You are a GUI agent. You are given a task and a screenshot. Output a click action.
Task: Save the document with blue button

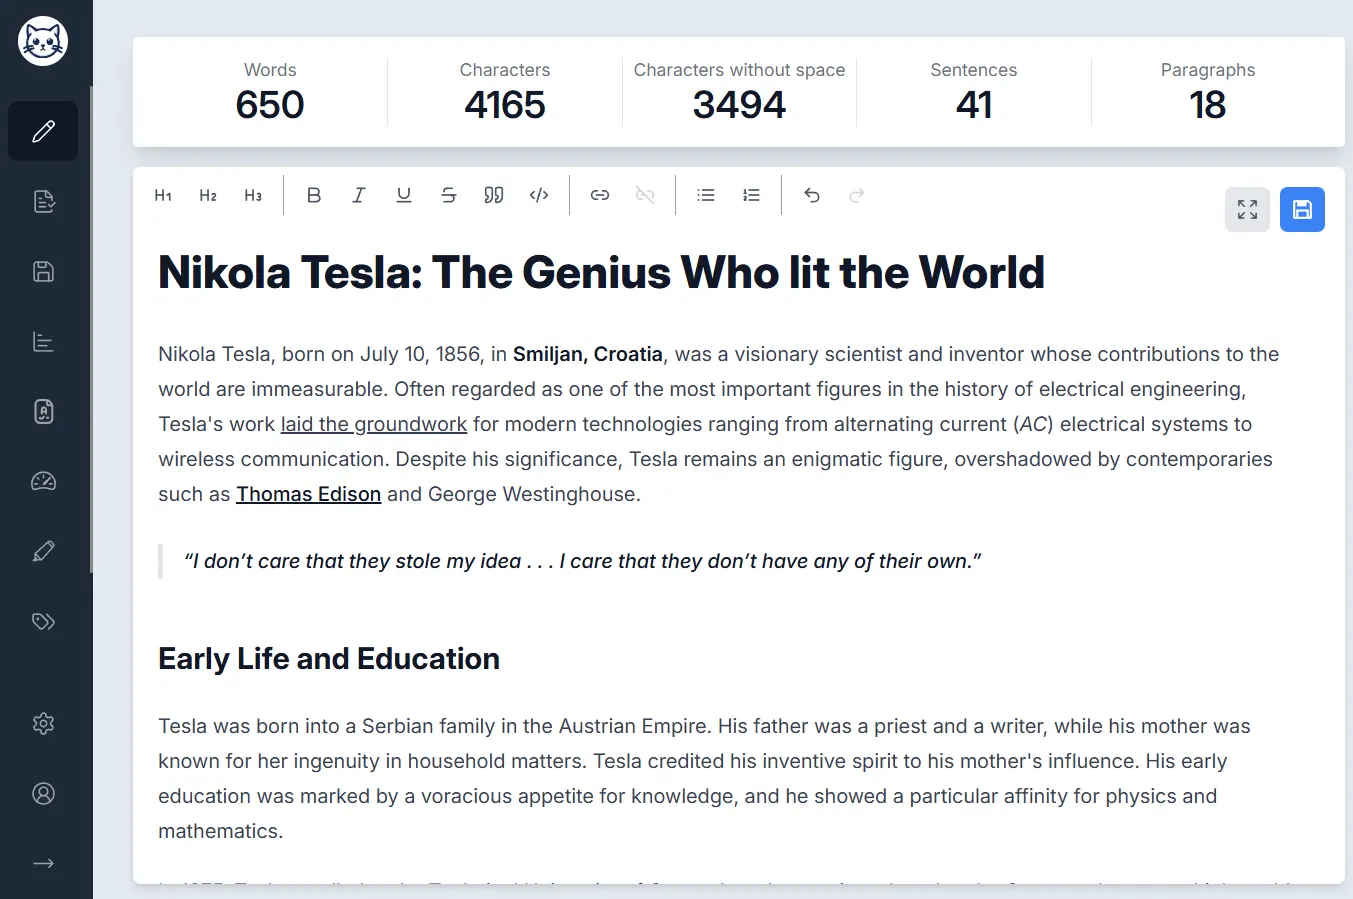coord(1302,210)
